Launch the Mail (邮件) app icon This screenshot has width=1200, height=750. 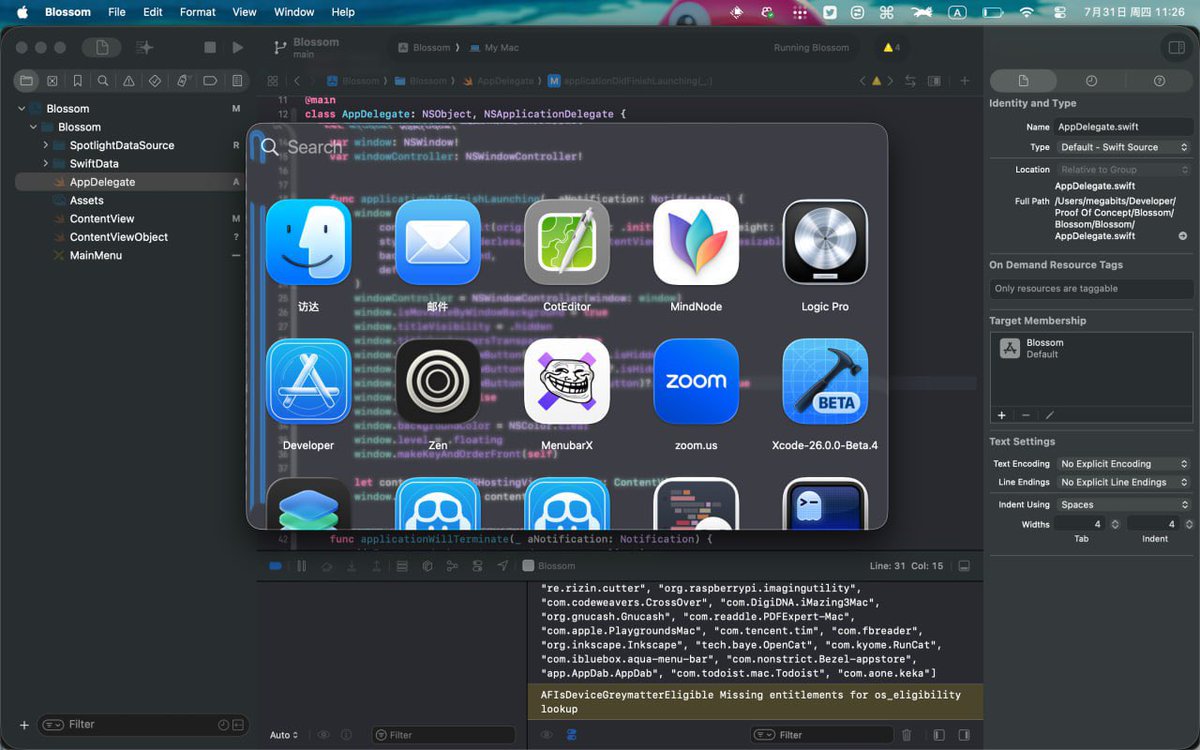[x=437, y=242]
